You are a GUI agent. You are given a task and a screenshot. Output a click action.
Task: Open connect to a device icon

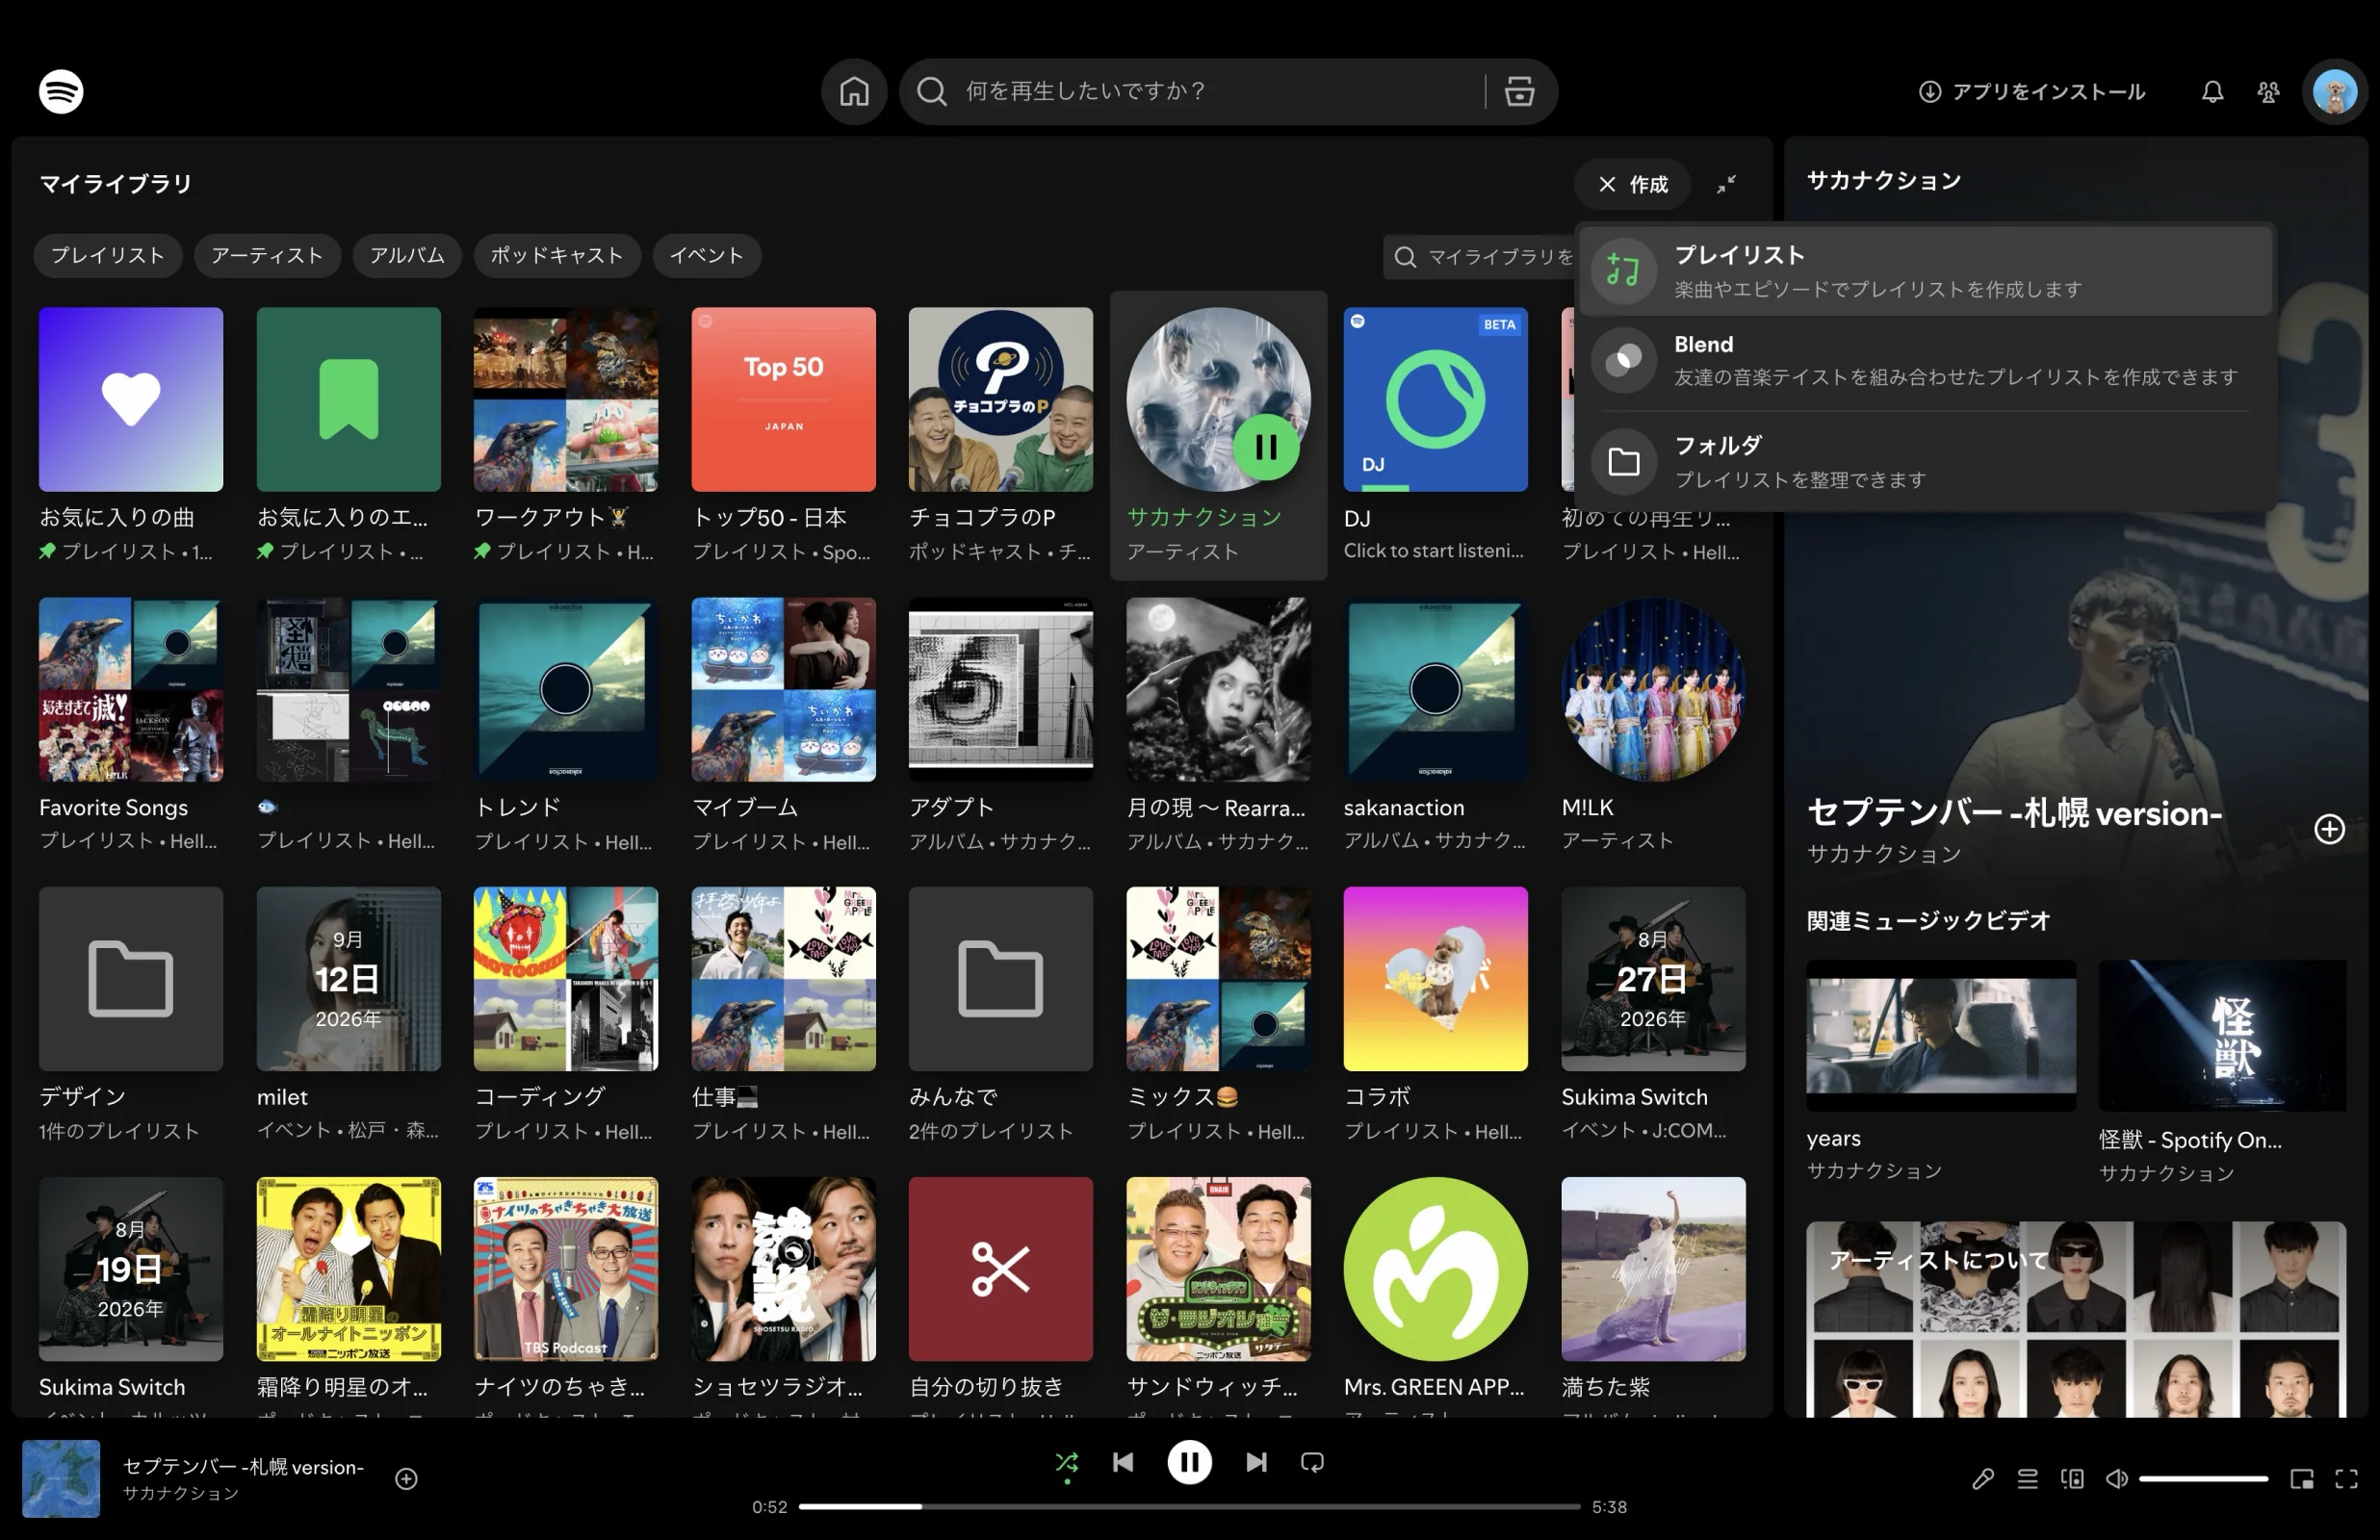coord(2072,1478)
